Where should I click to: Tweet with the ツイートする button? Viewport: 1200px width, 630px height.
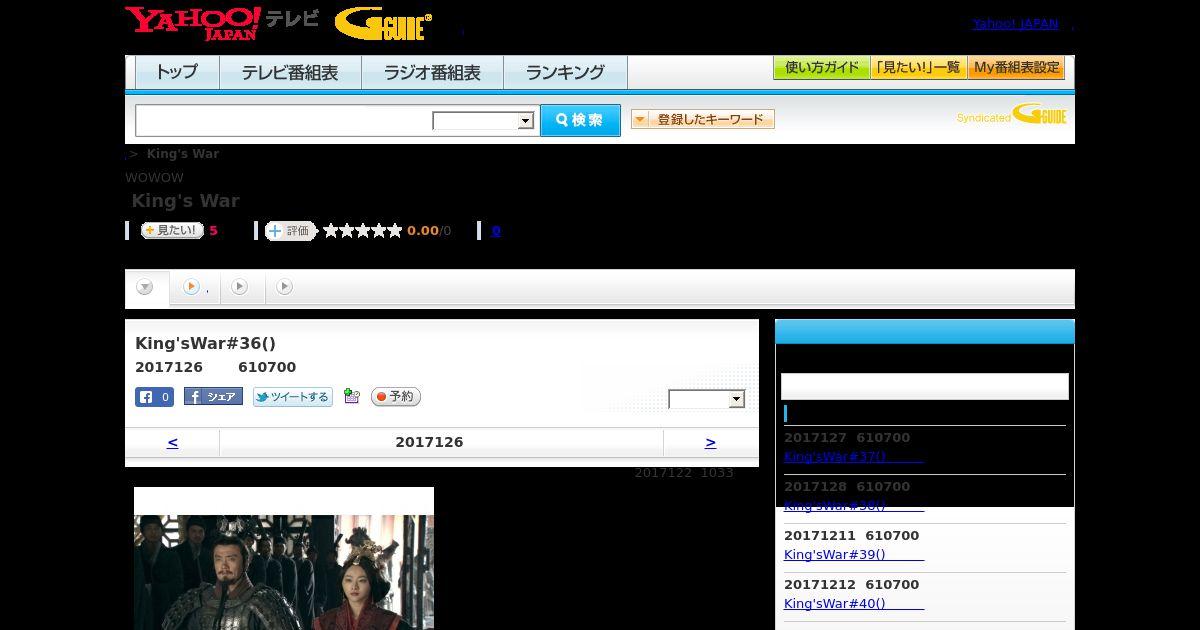coord(292,397)
